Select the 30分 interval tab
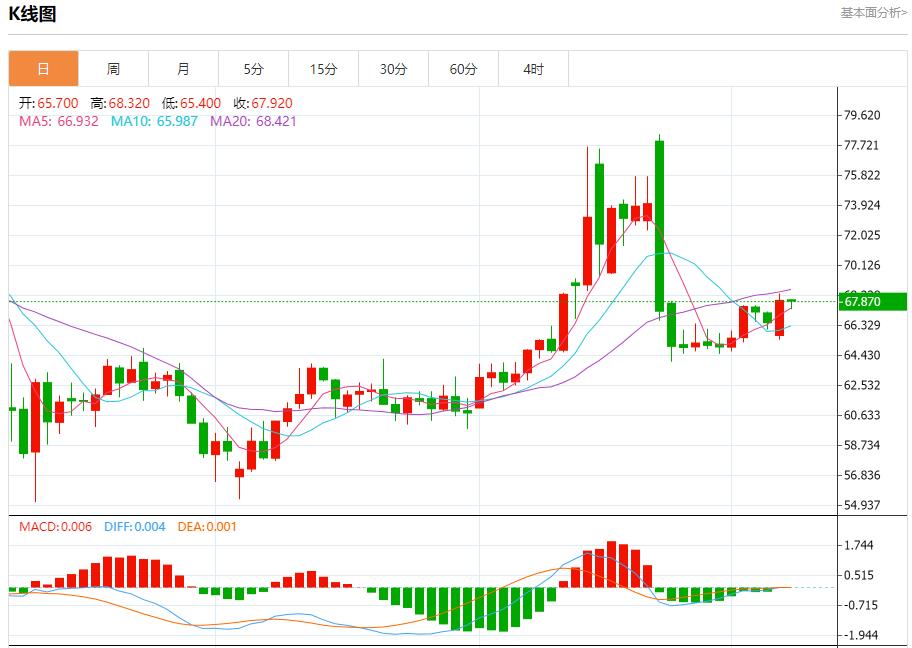This screenshot has height=648, width=912. tap(393, 69)
